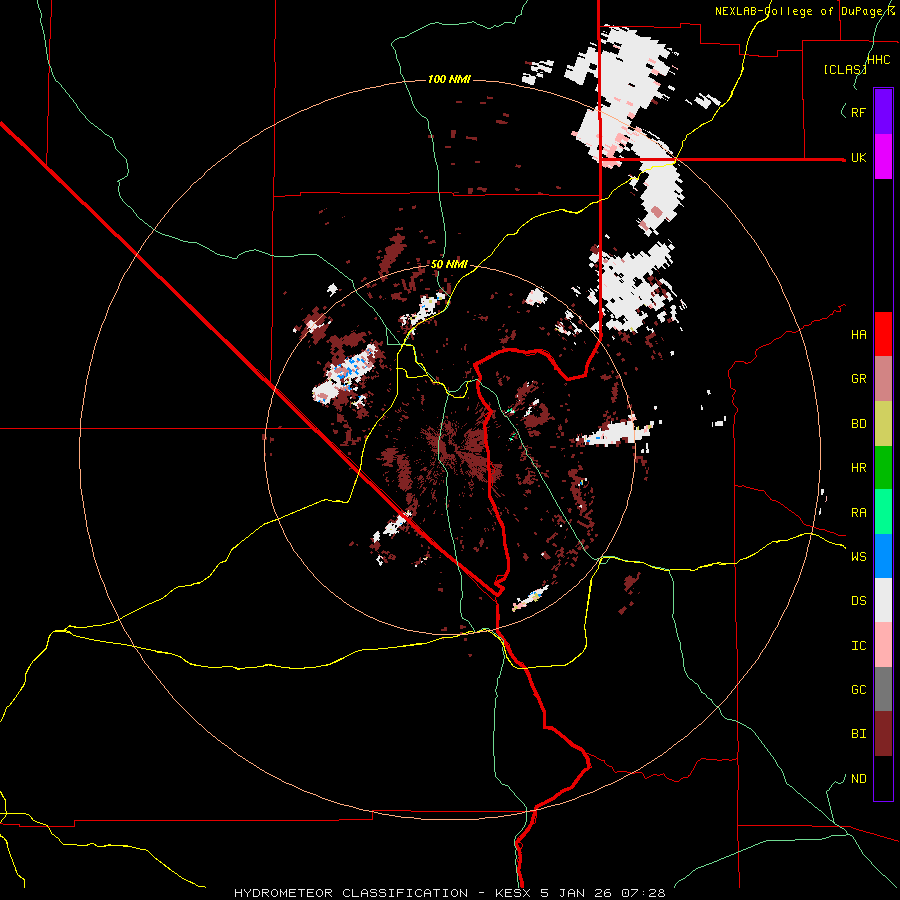
Task: Click the gray GC legend color swatch
Action: [x=883, y=689]
